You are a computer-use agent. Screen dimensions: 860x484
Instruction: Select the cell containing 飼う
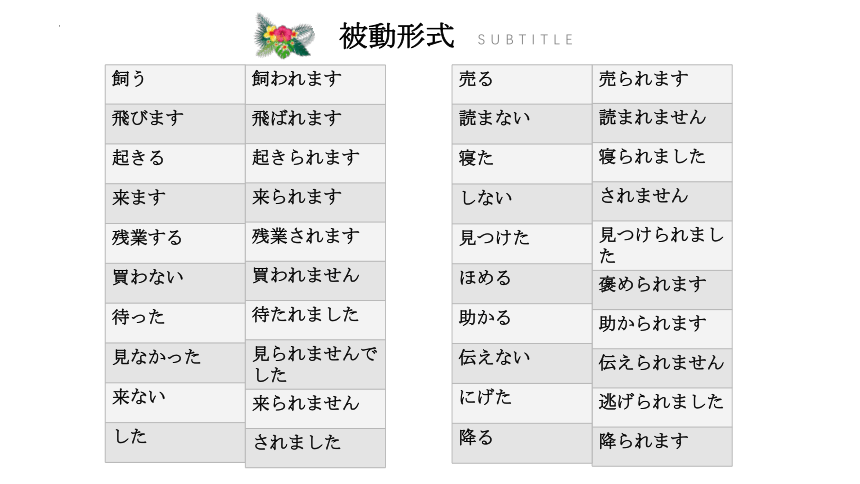point(175,85)
